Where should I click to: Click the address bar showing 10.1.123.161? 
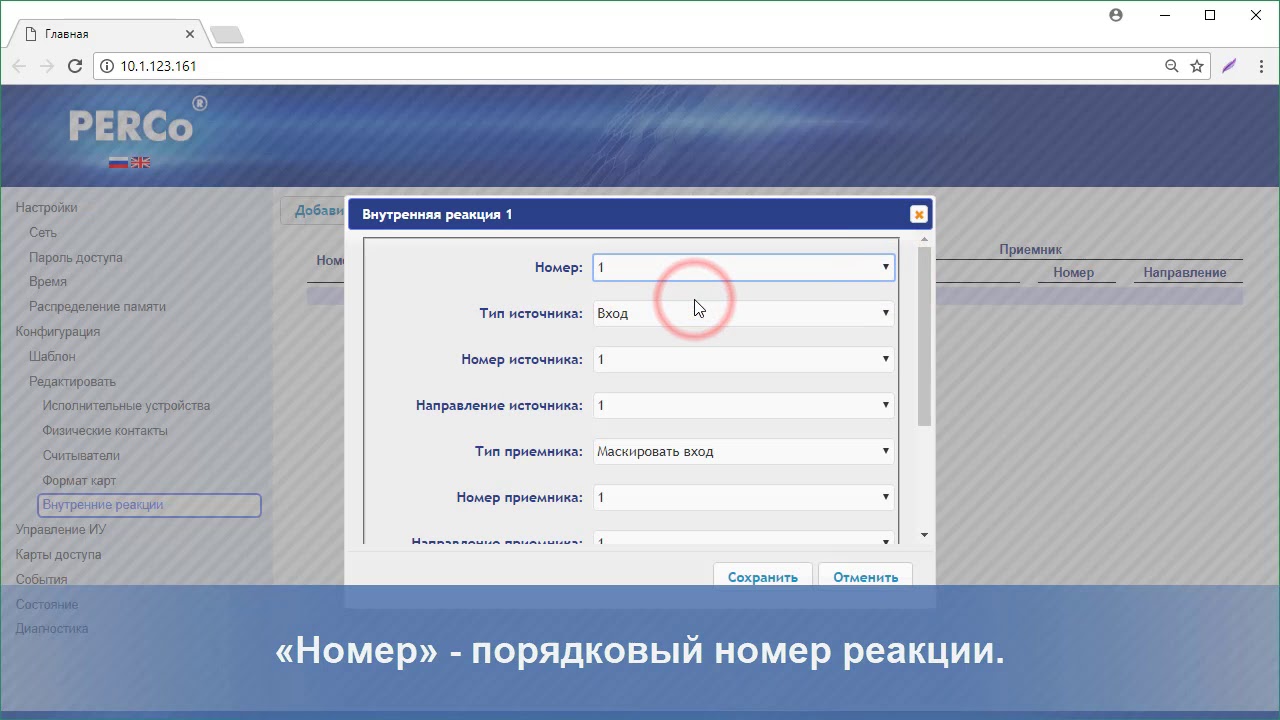tap(630, 66)
